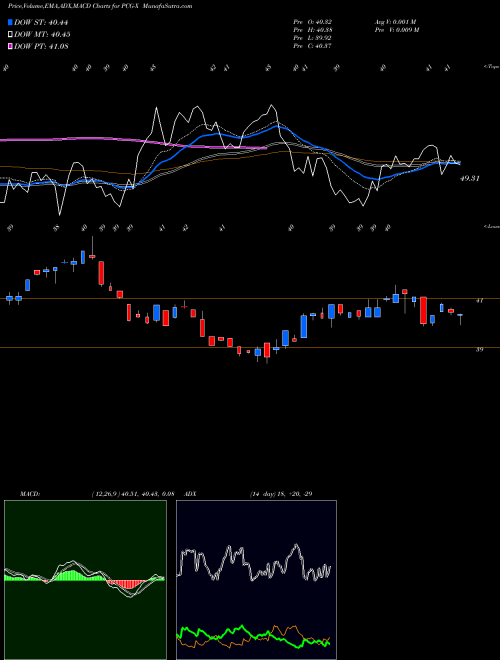Click the 49.31 price label
500x660 pixels.
470,178
